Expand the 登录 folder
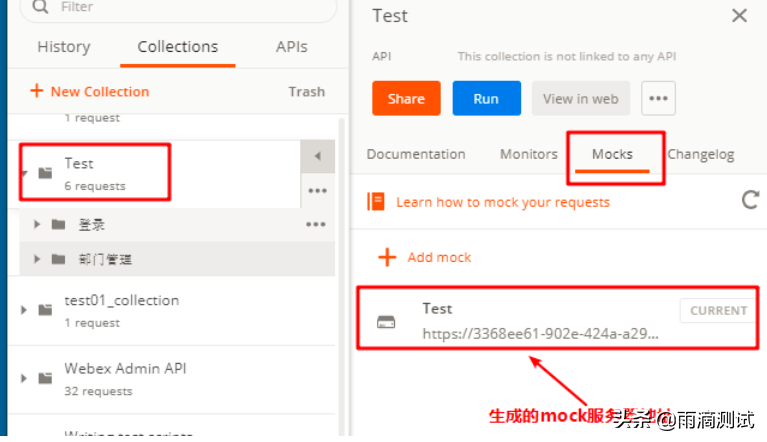 pos(37,224)
